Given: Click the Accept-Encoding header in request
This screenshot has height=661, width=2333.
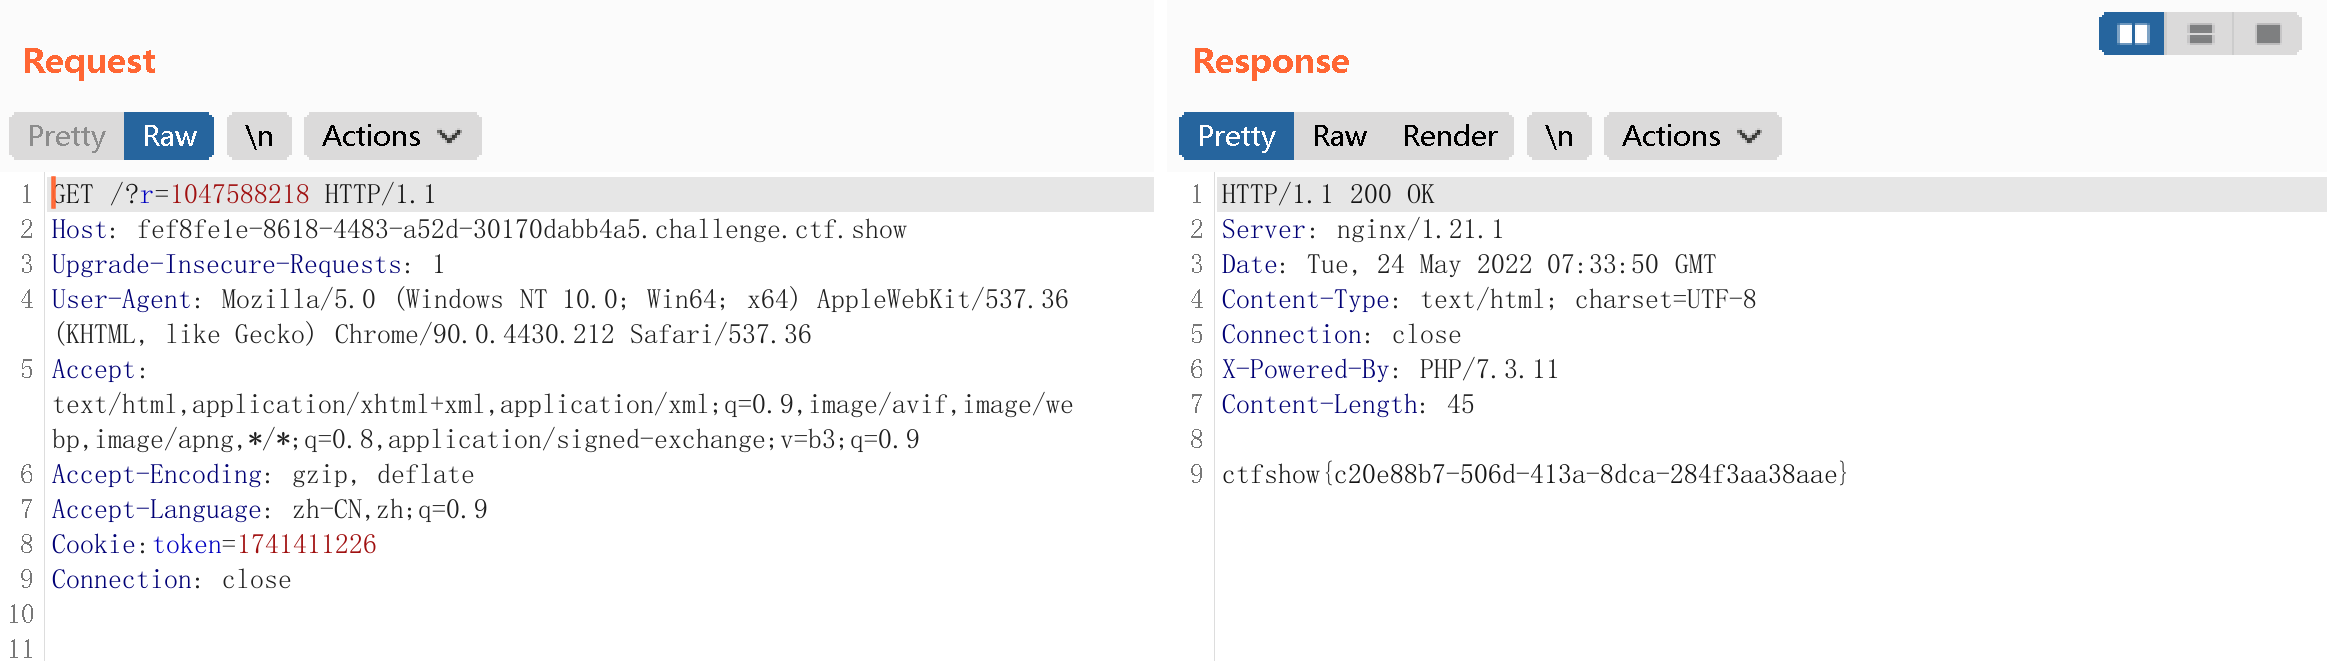Looking at the screenshot, I should coord(157,475).
